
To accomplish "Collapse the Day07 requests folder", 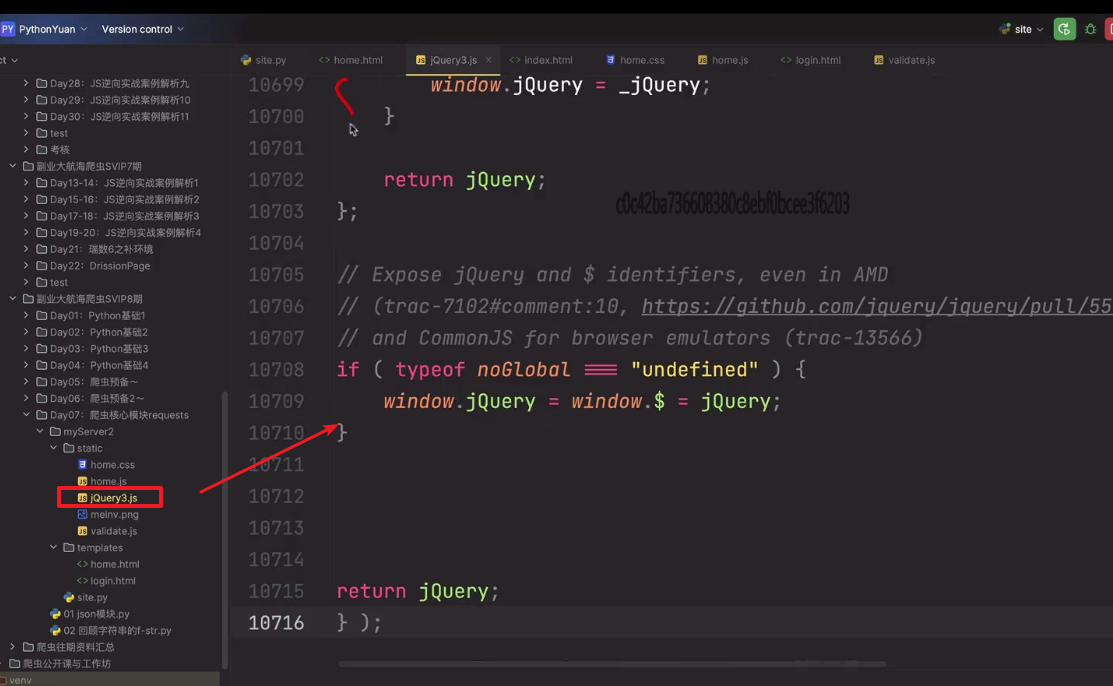I will point(26,415).
